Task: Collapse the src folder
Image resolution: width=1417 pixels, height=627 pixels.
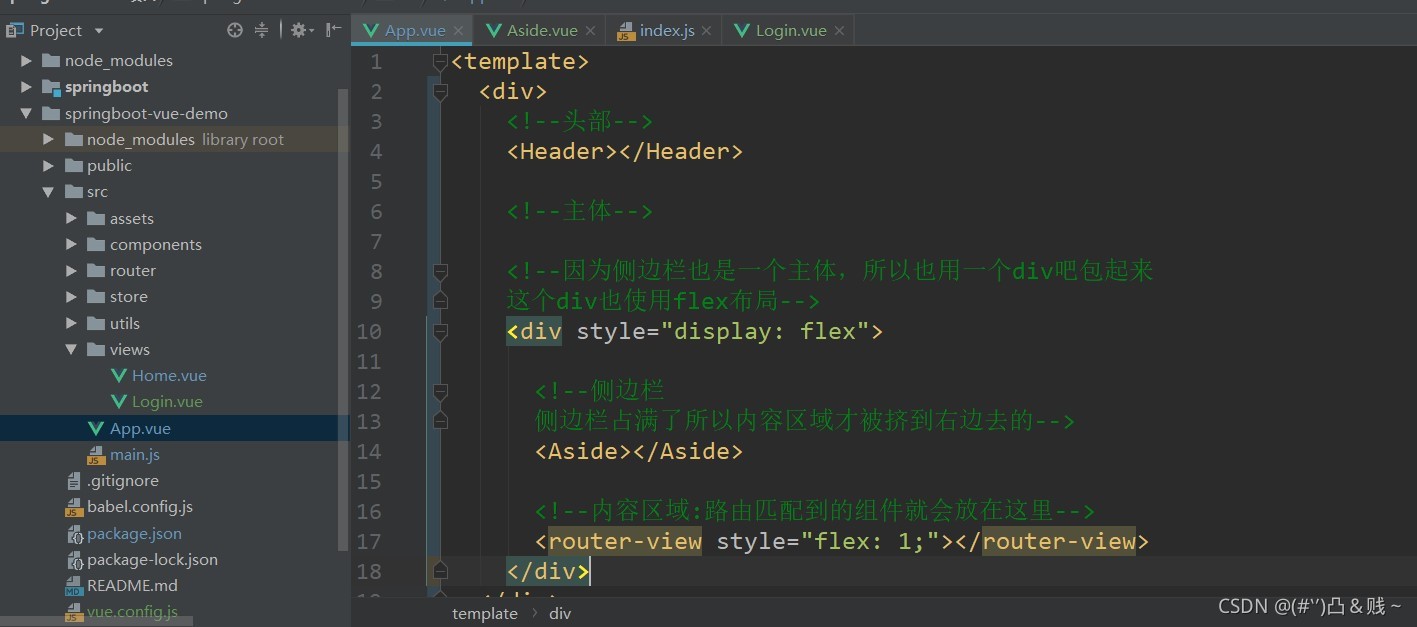Action: [48, 192]
